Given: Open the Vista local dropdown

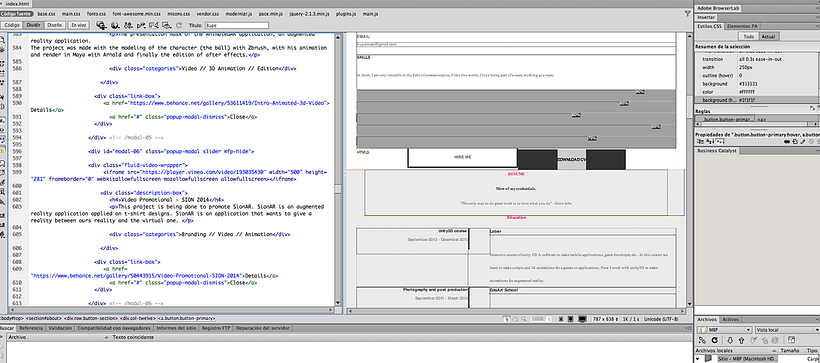Looking at the screenshot, I should pos(788,330).
